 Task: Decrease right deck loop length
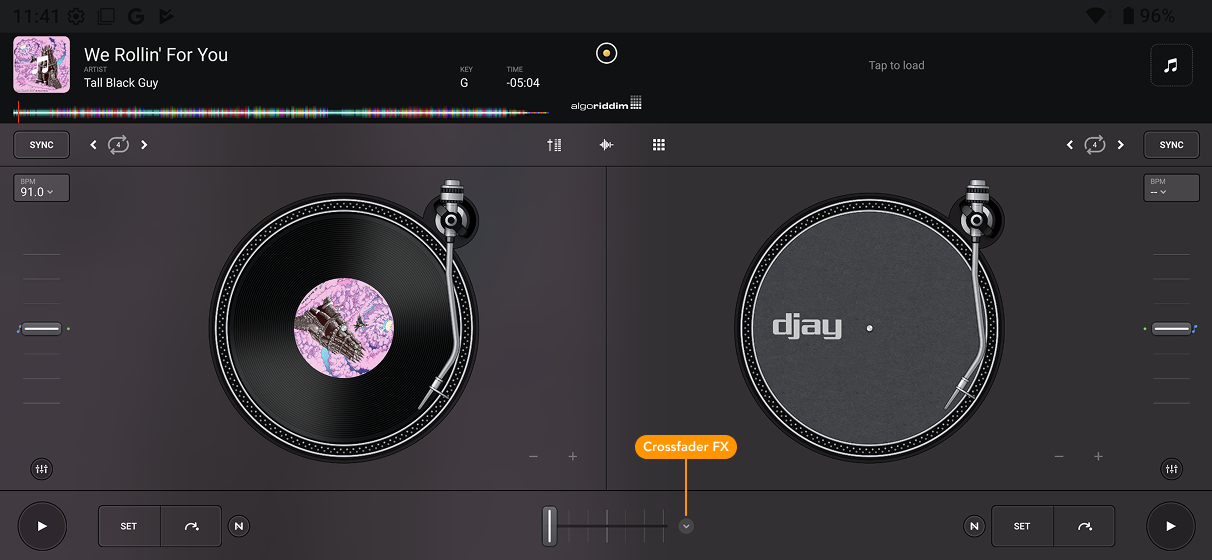pyautogui.click(x=1070, y=145)
